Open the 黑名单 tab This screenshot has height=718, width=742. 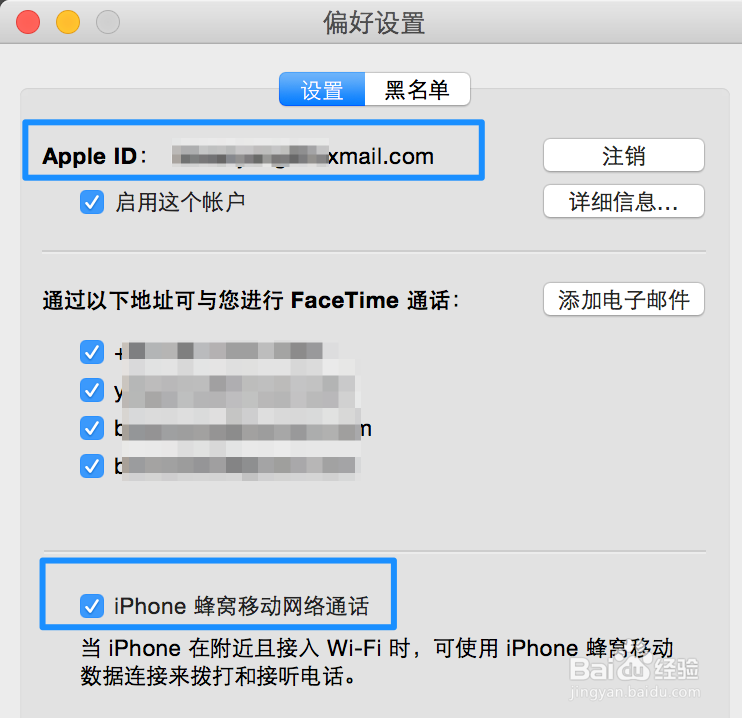pos(417,89)
